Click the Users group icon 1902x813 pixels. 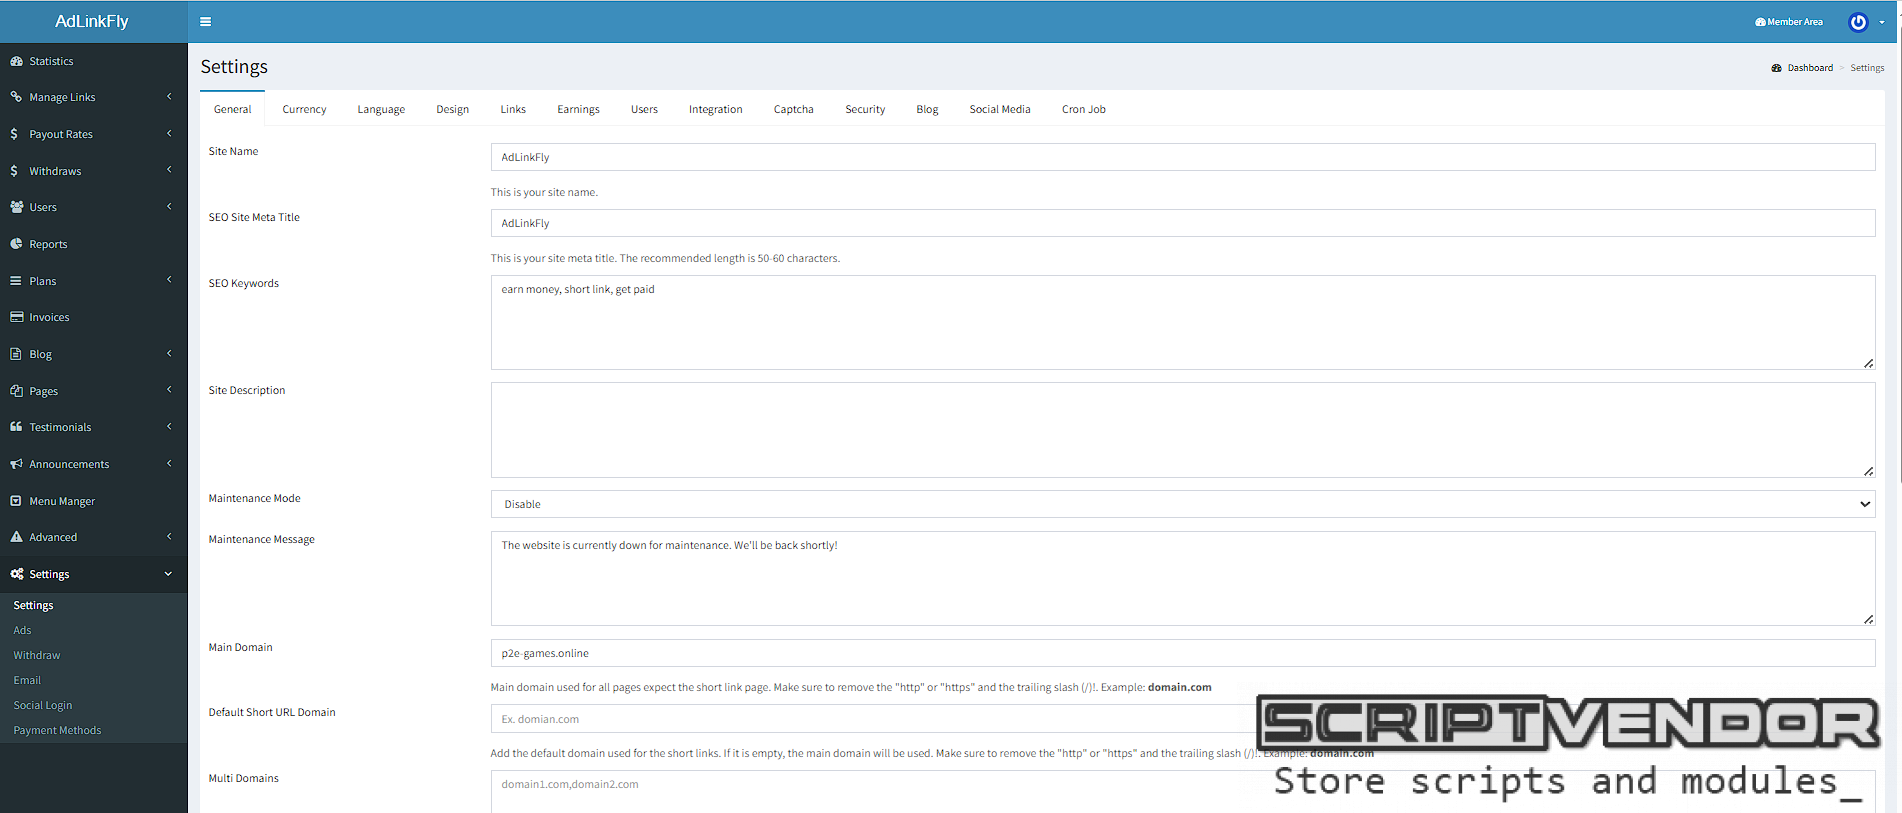tap(16, 207)
